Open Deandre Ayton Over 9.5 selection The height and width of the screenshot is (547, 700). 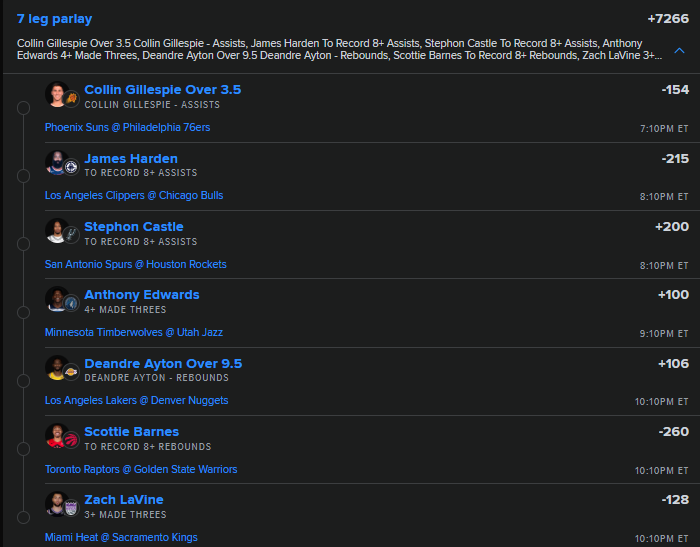pos(163,363)
